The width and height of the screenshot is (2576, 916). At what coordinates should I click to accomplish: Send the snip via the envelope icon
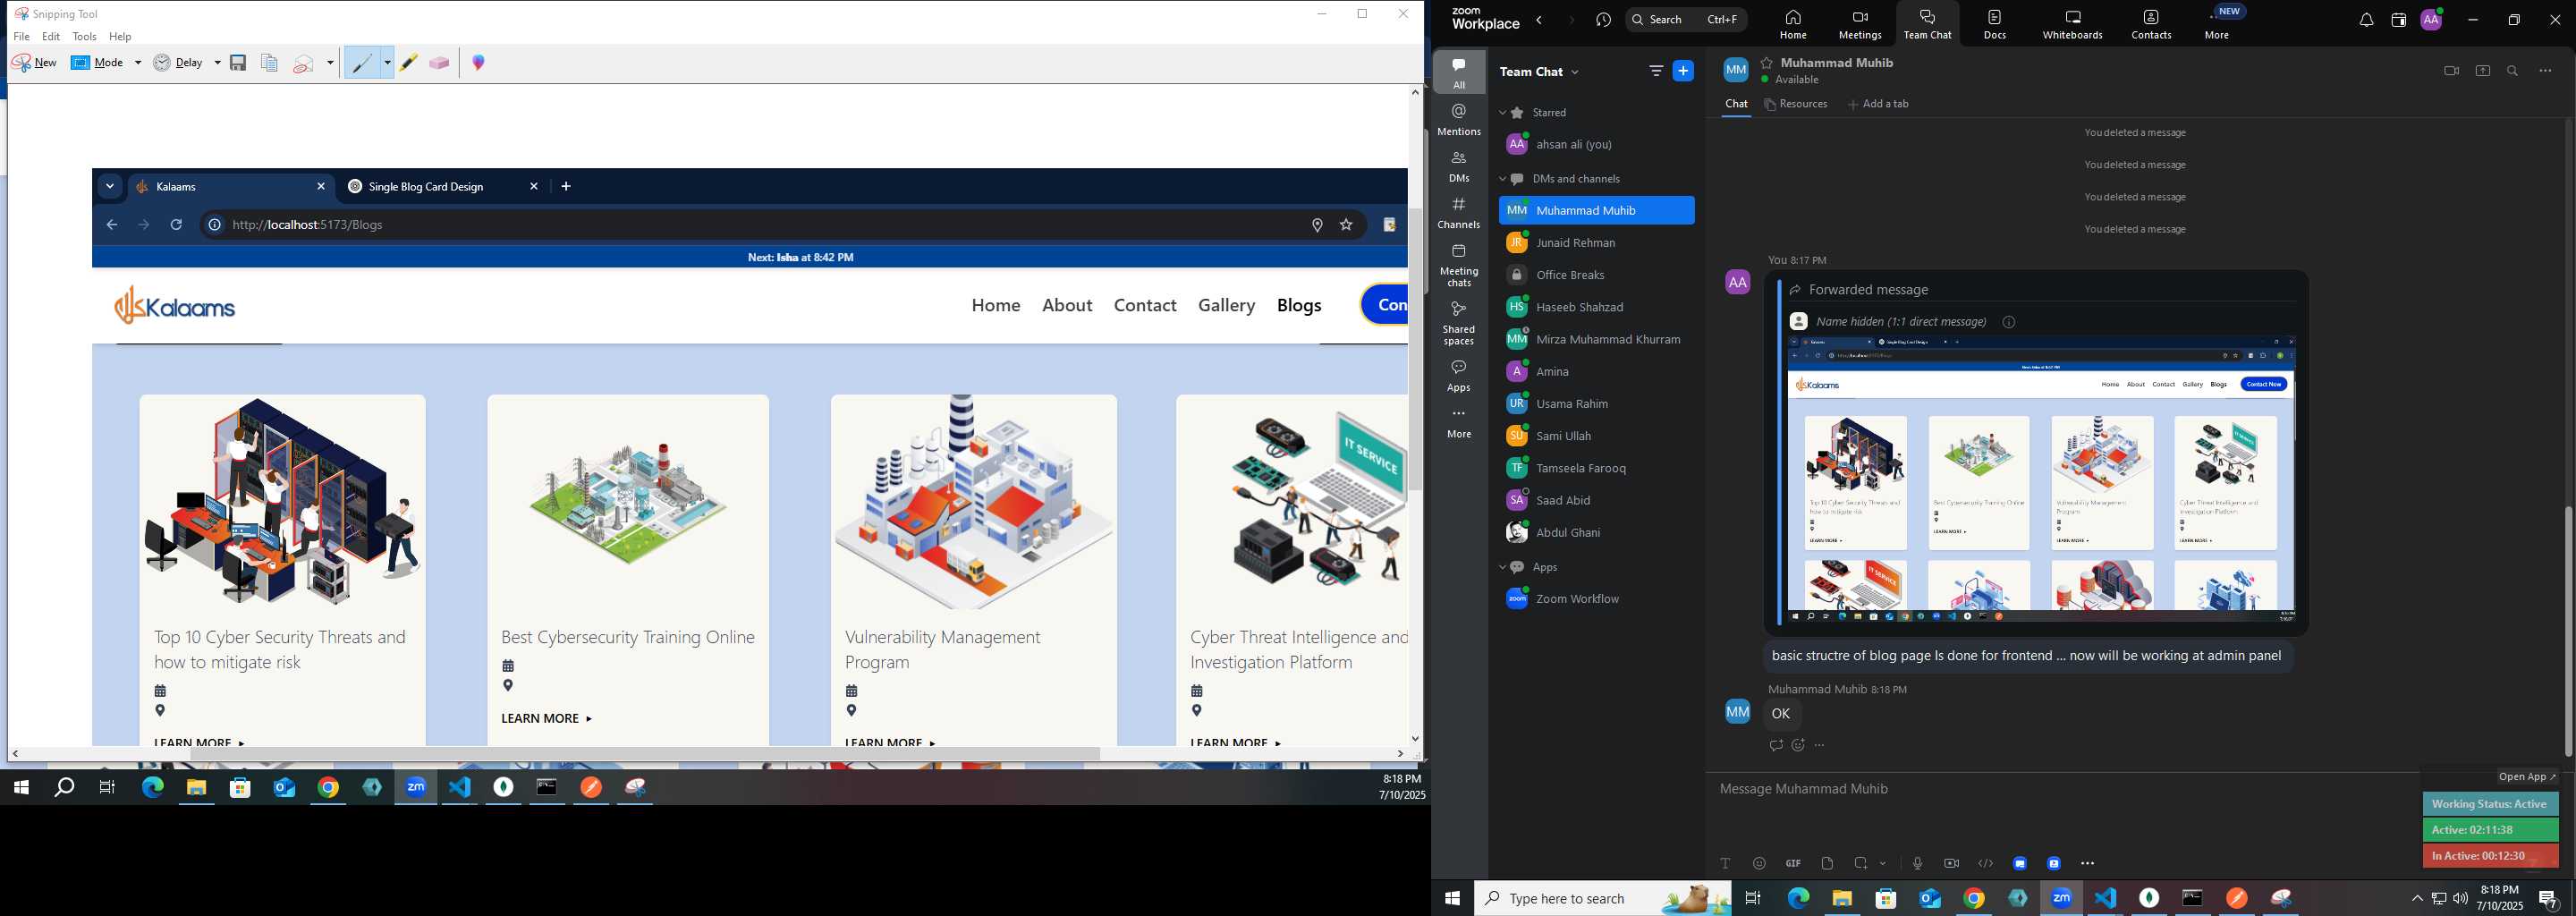(304, 63)
